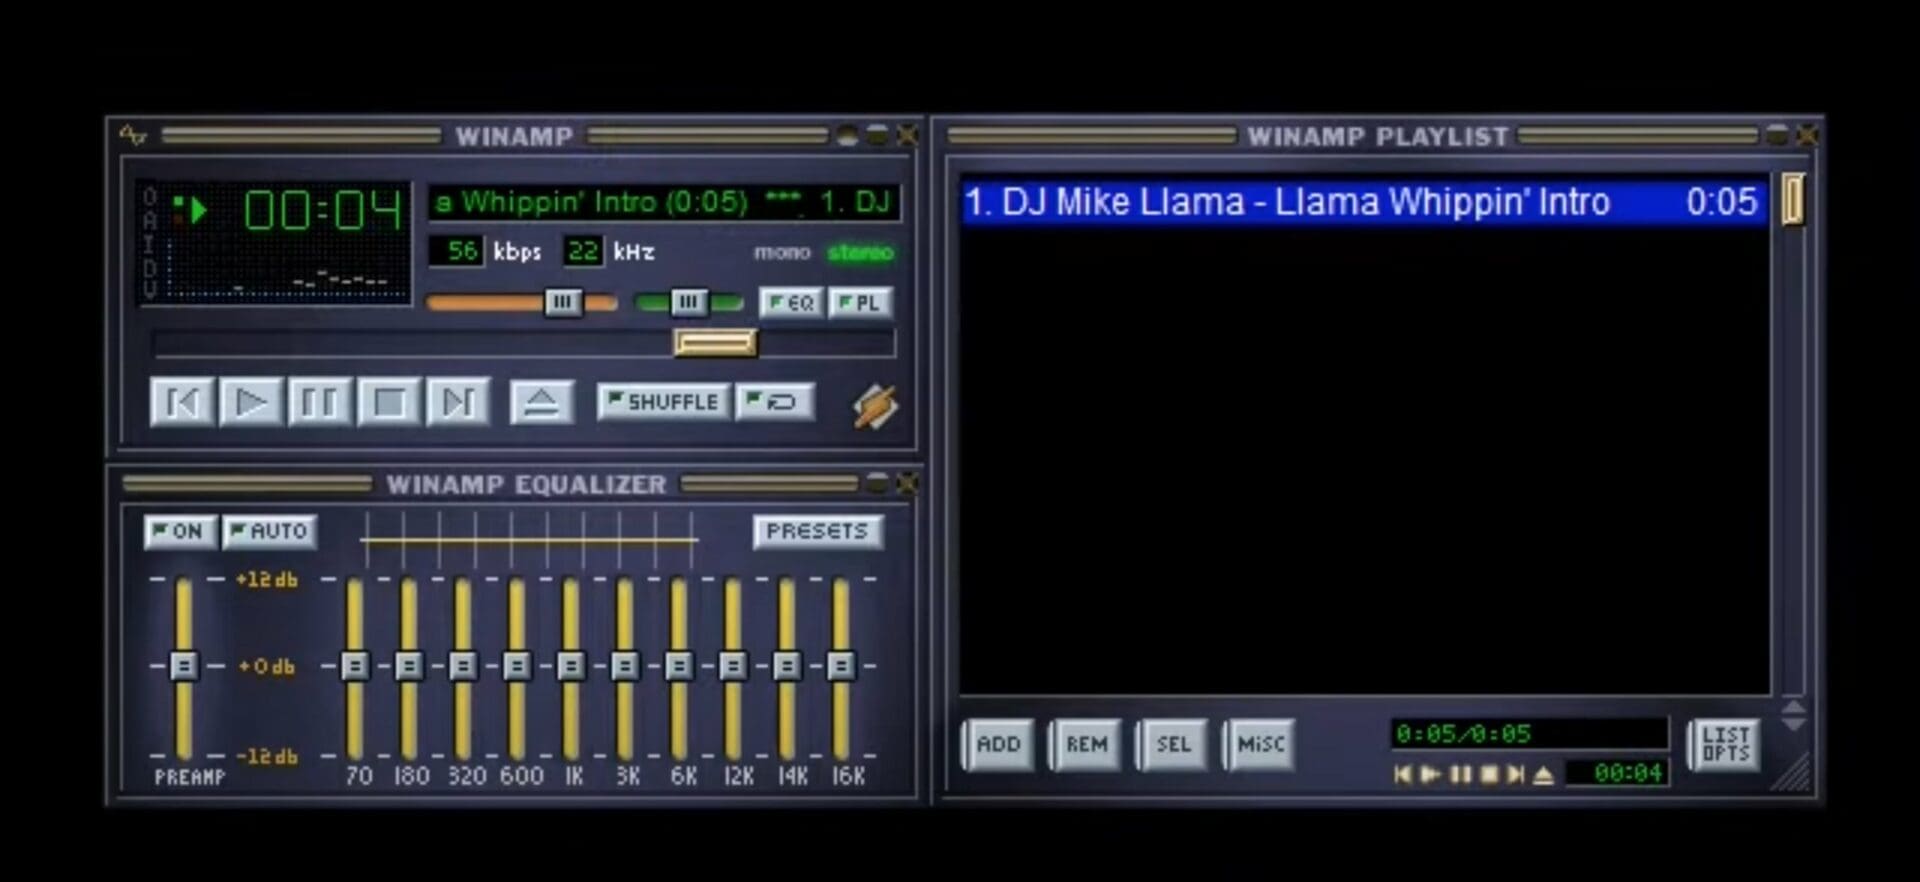Click the LIST OPTS button
This screenshot has width=1920, height=882.
click(1725, 745)
